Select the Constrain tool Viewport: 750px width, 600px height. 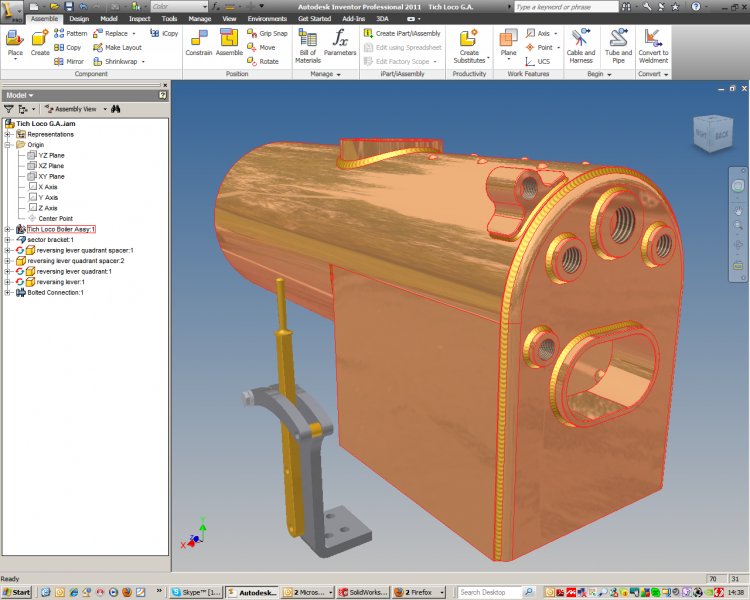(x=201, y=41)
